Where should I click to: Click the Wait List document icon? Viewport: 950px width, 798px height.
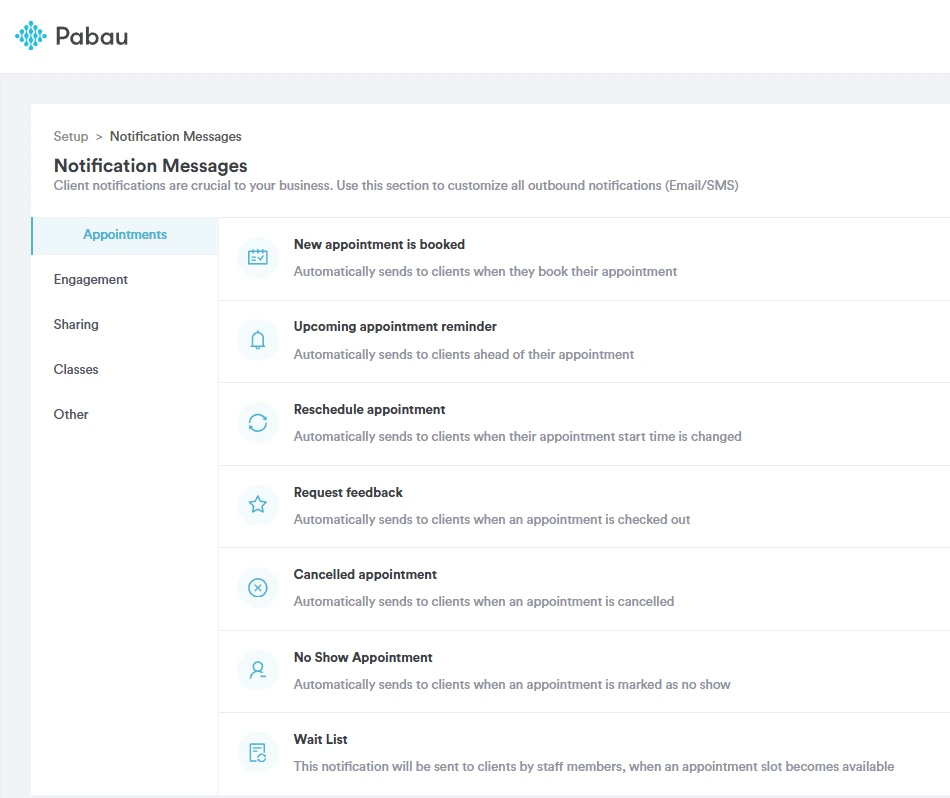(258, 752)
